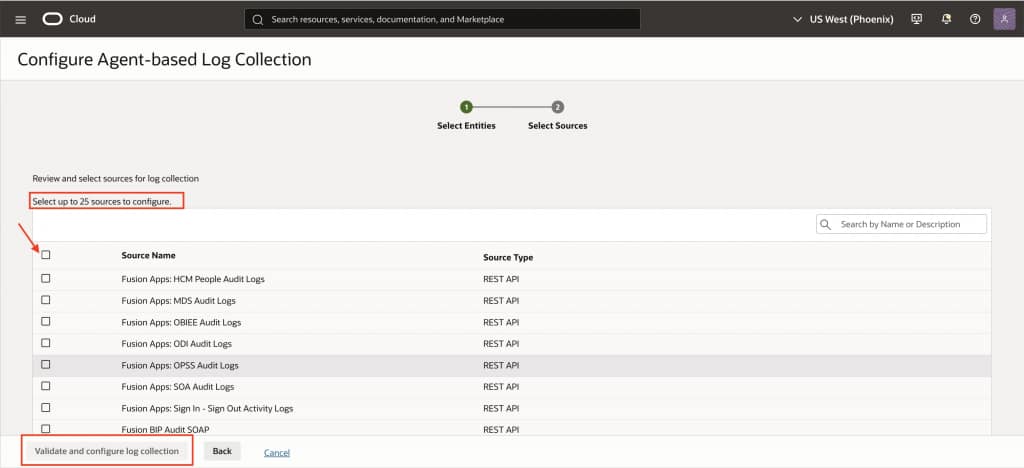The image size is (1024, 468).
Task: Click the Cancel link
Action: pyautogui.click(x=277, y=452)
